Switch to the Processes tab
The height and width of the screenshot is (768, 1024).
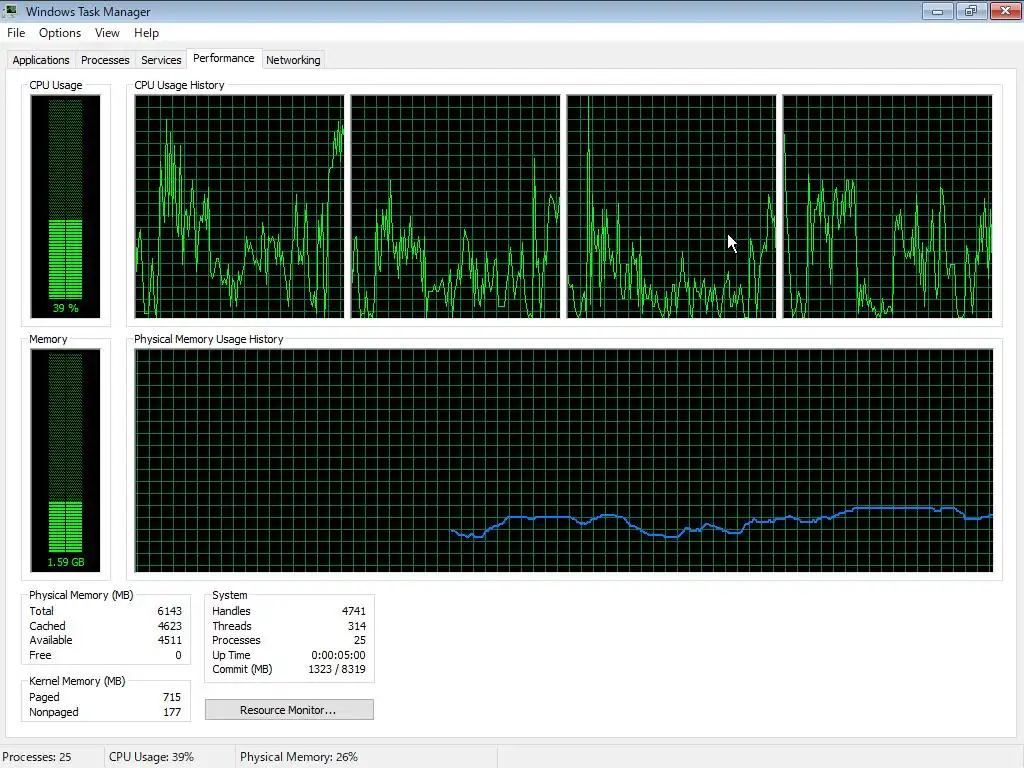[x=104, y=60]
